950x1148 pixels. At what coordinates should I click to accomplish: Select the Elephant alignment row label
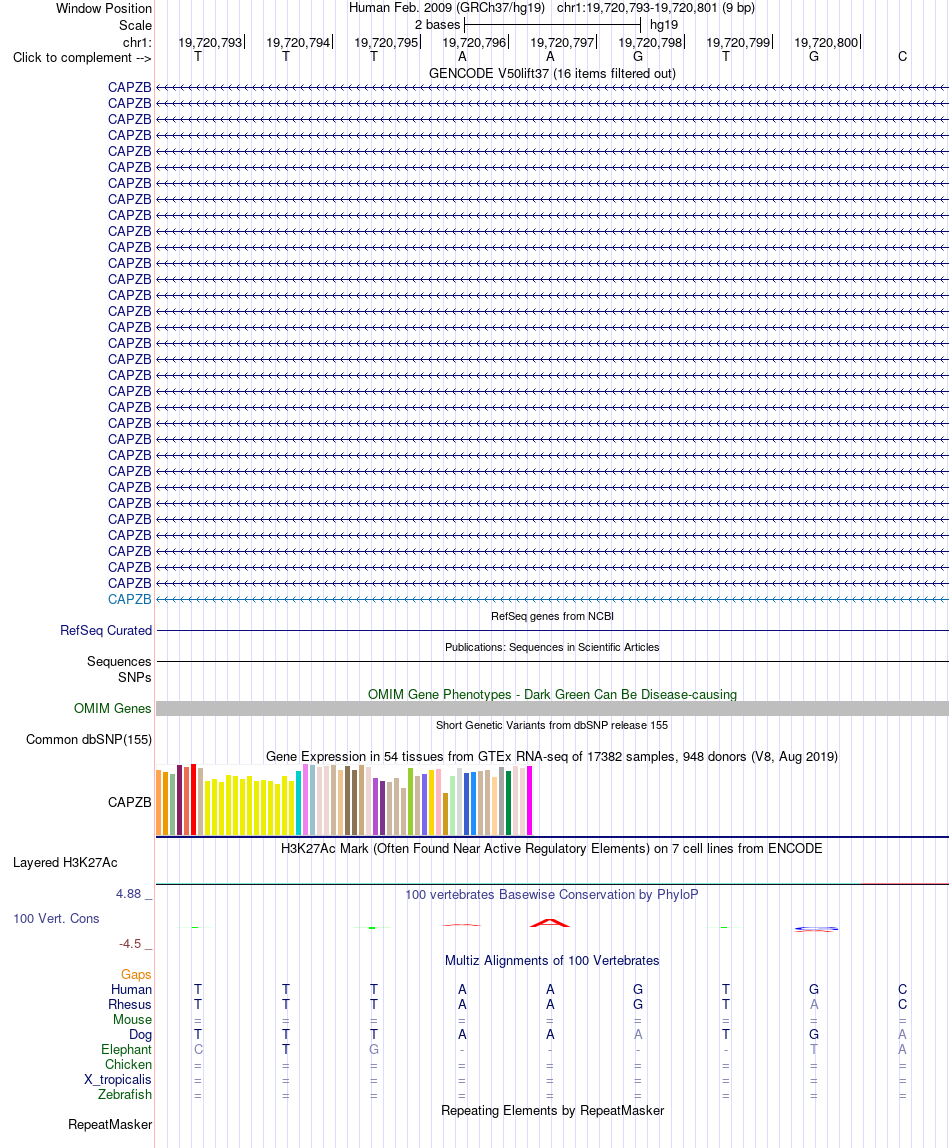tap(126, 1049)
